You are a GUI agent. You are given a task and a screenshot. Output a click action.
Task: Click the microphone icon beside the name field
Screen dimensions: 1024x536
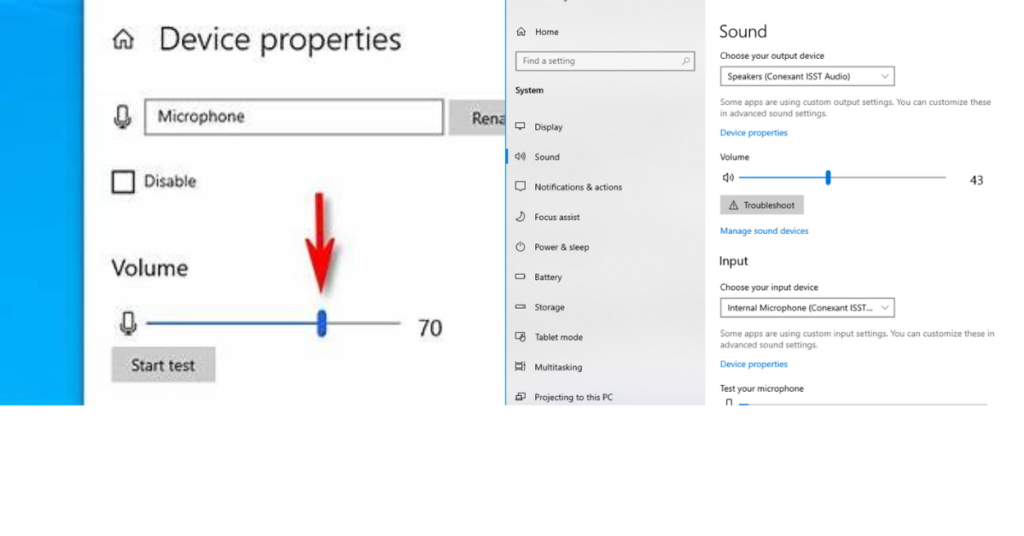(x=123, y=117)
